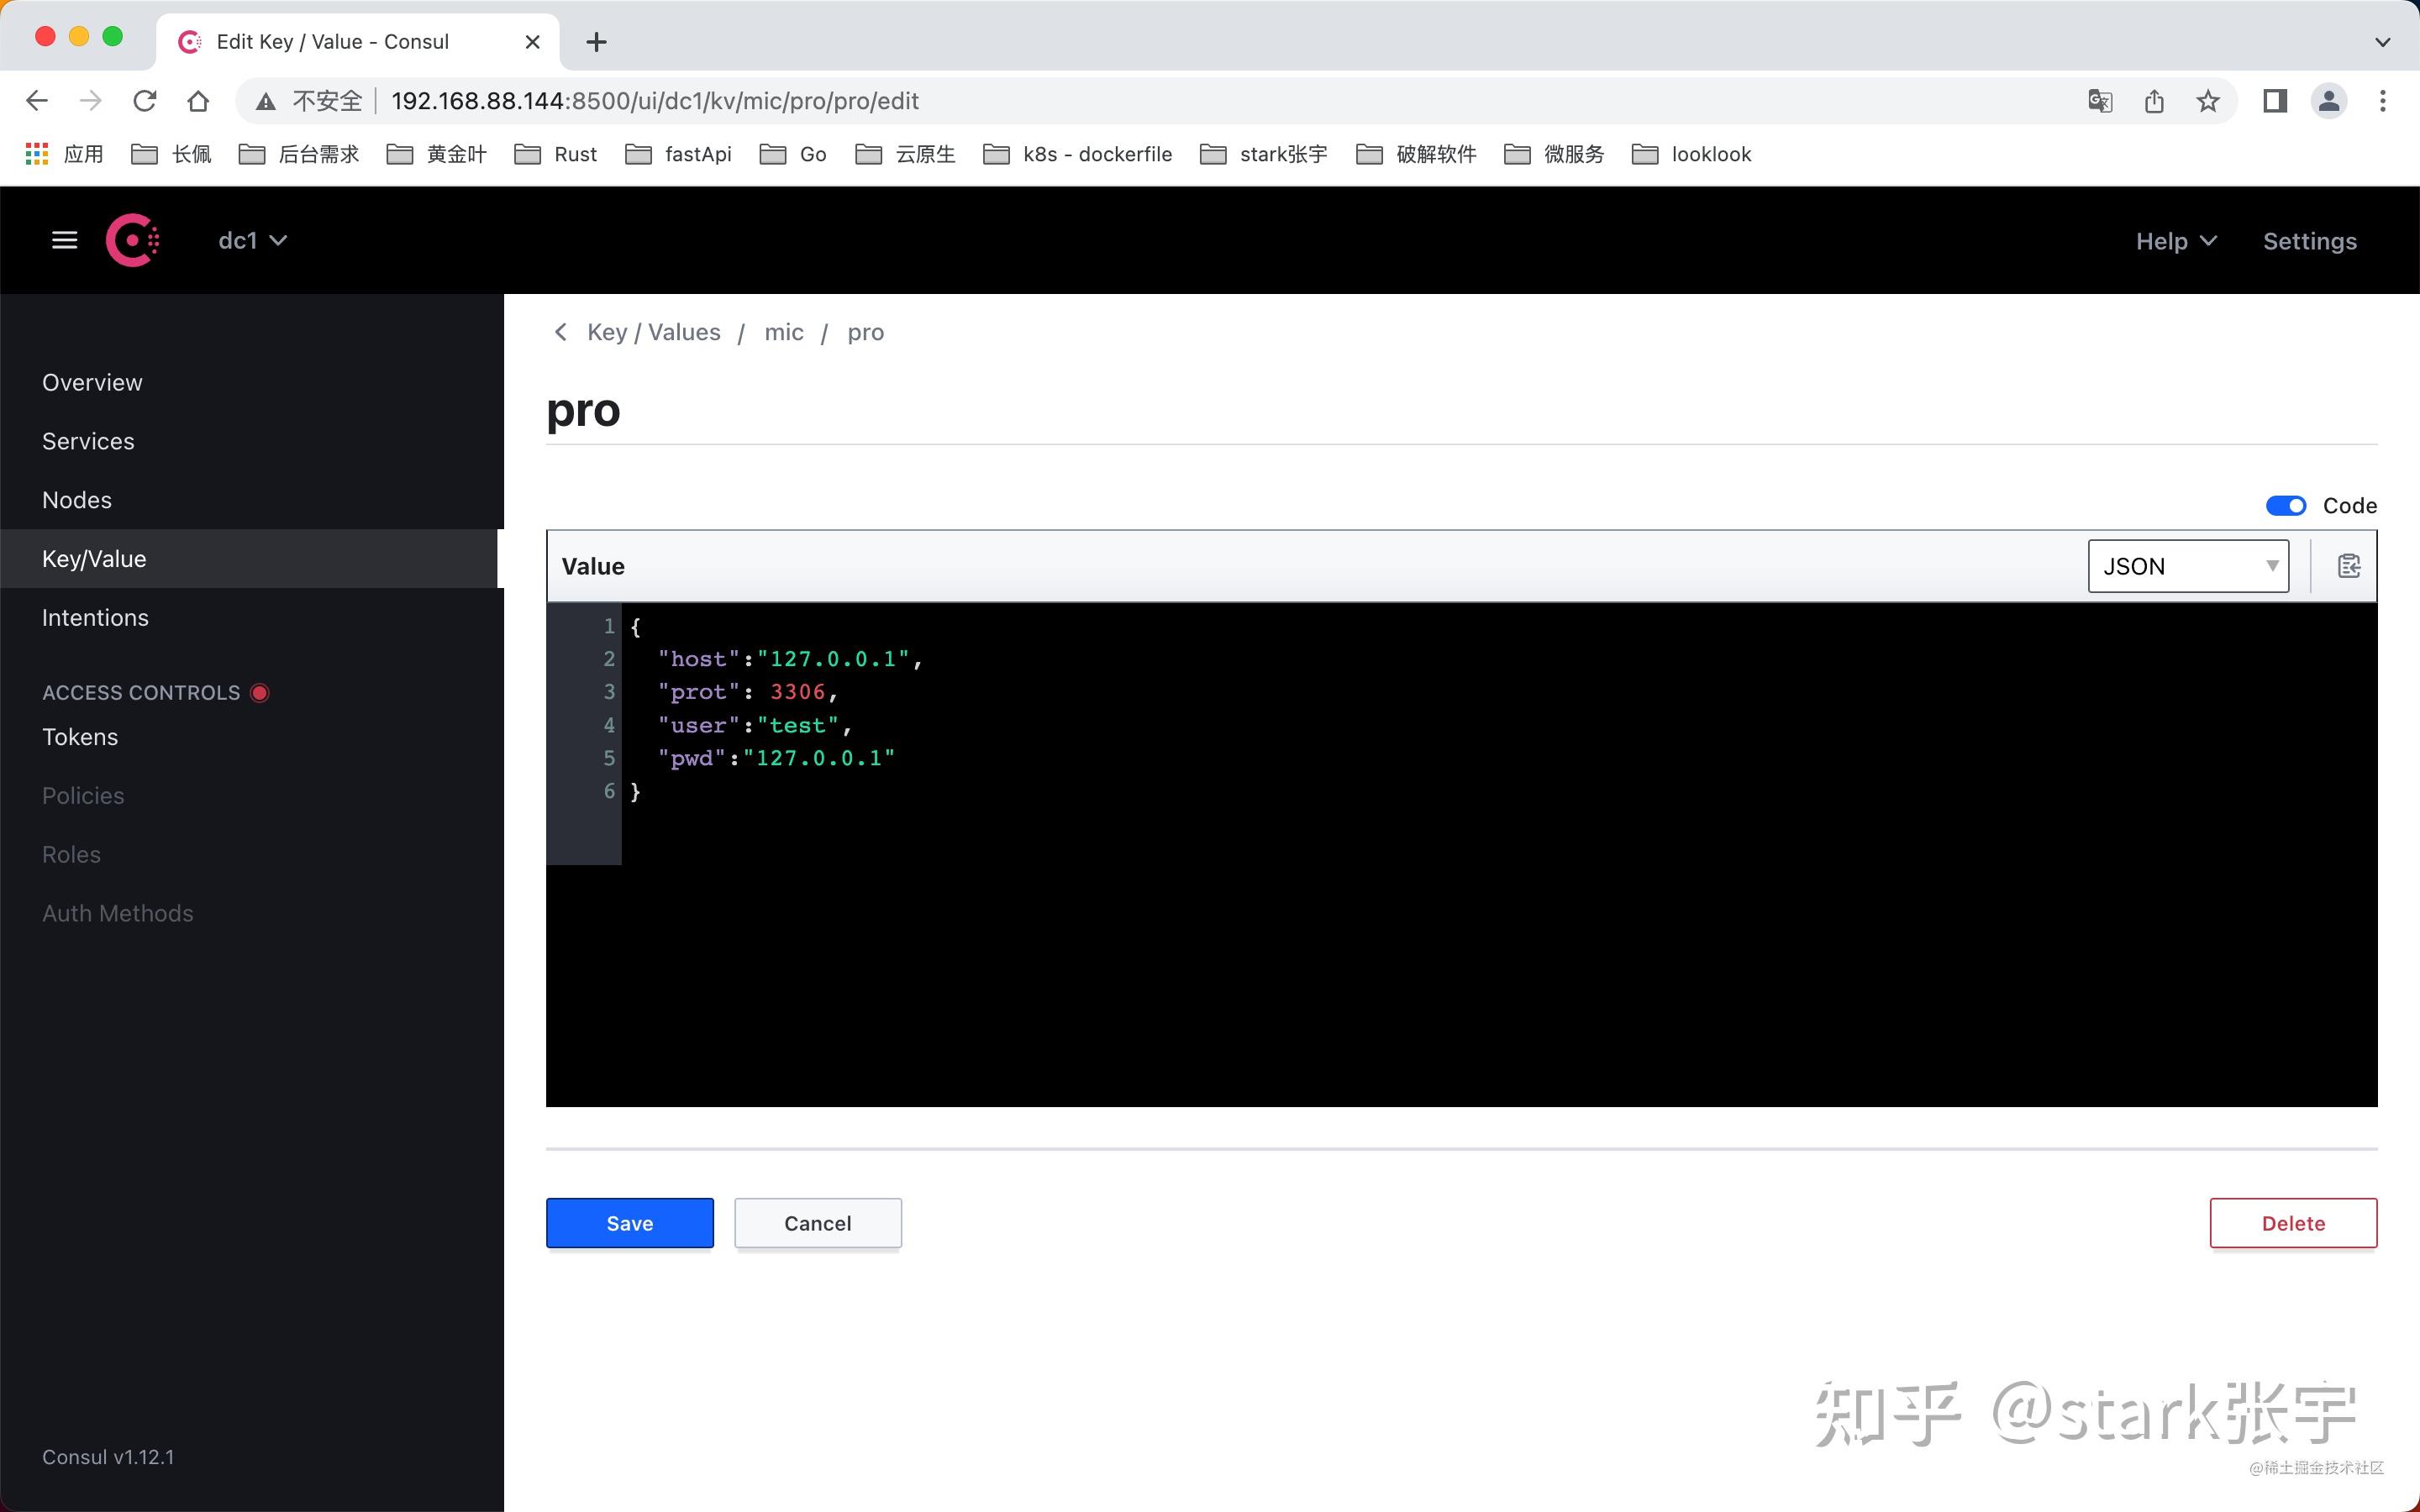Viewport: 2420px width, 1512px height.
Task: Go to browser home page icon
Action: tap(198, 101)
